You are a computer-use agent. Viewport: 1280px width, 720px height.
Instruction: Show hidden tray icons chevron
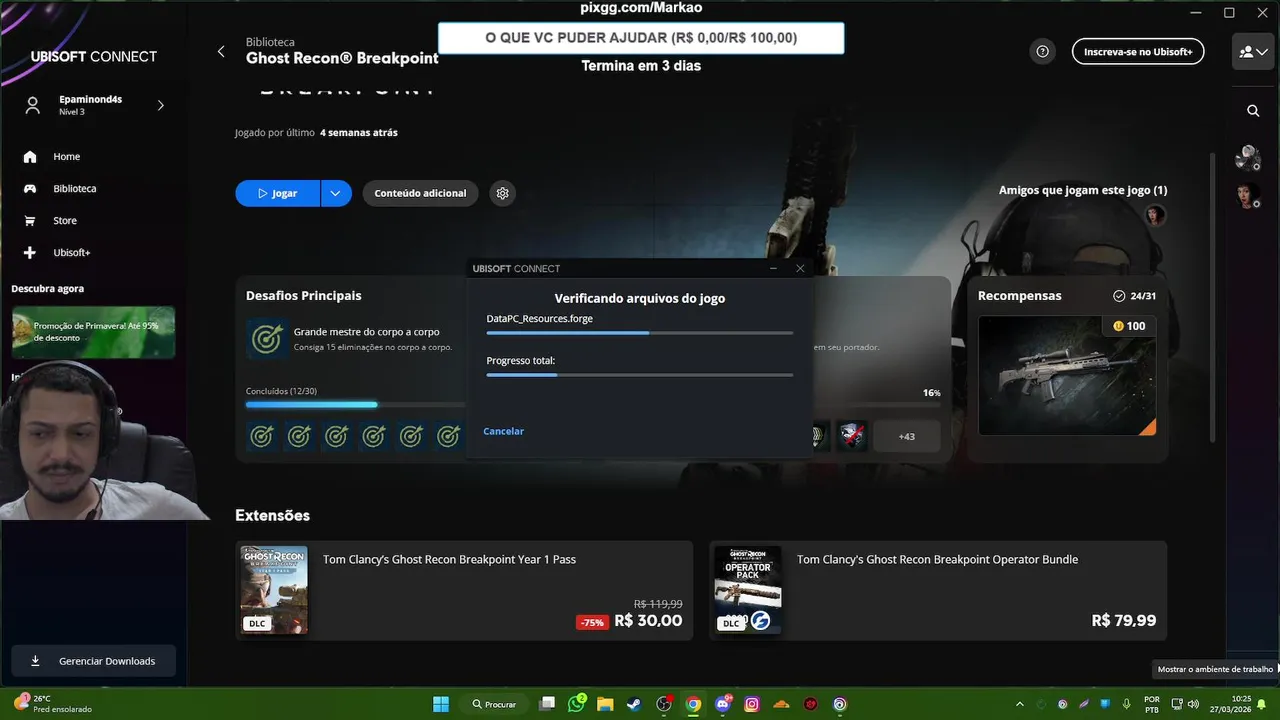click(x=1020, y=704)
